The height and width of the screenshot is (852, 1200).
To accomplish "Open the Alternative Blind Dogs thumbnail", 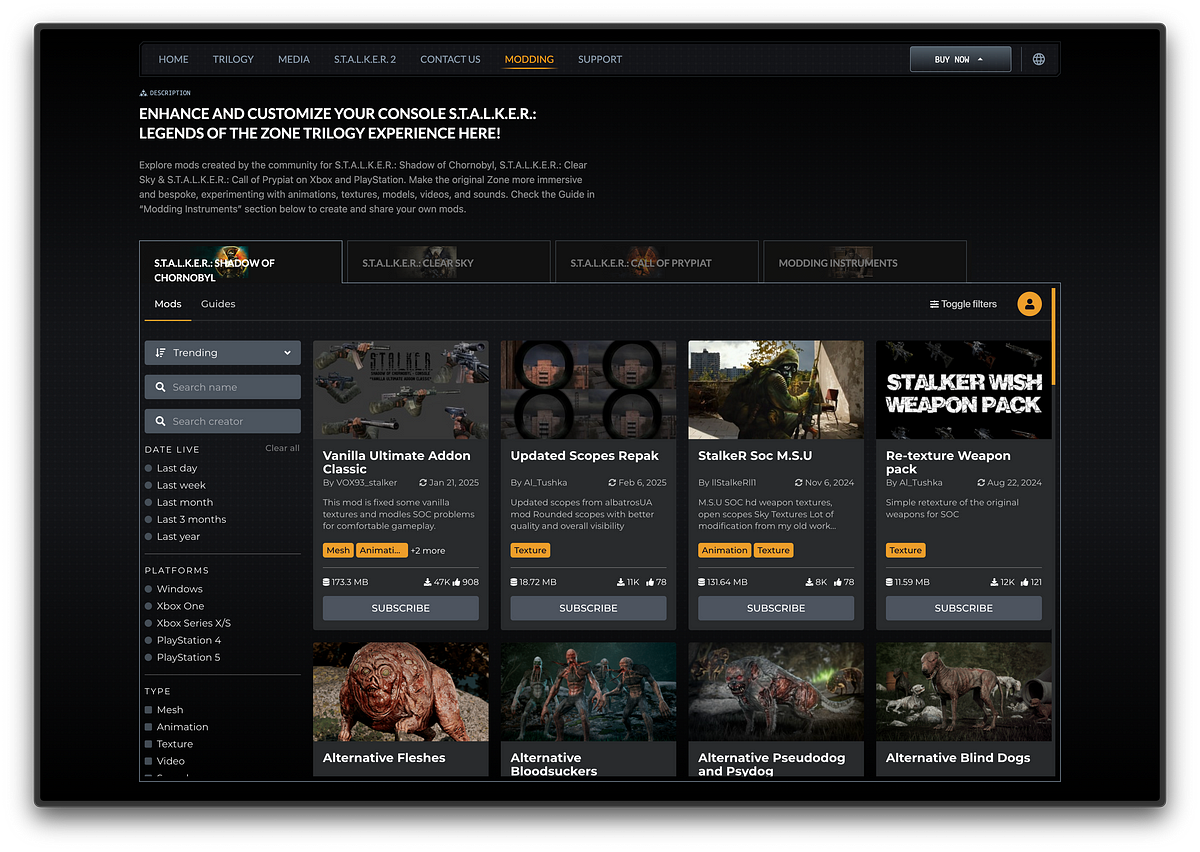I will (x=964, y=691).
